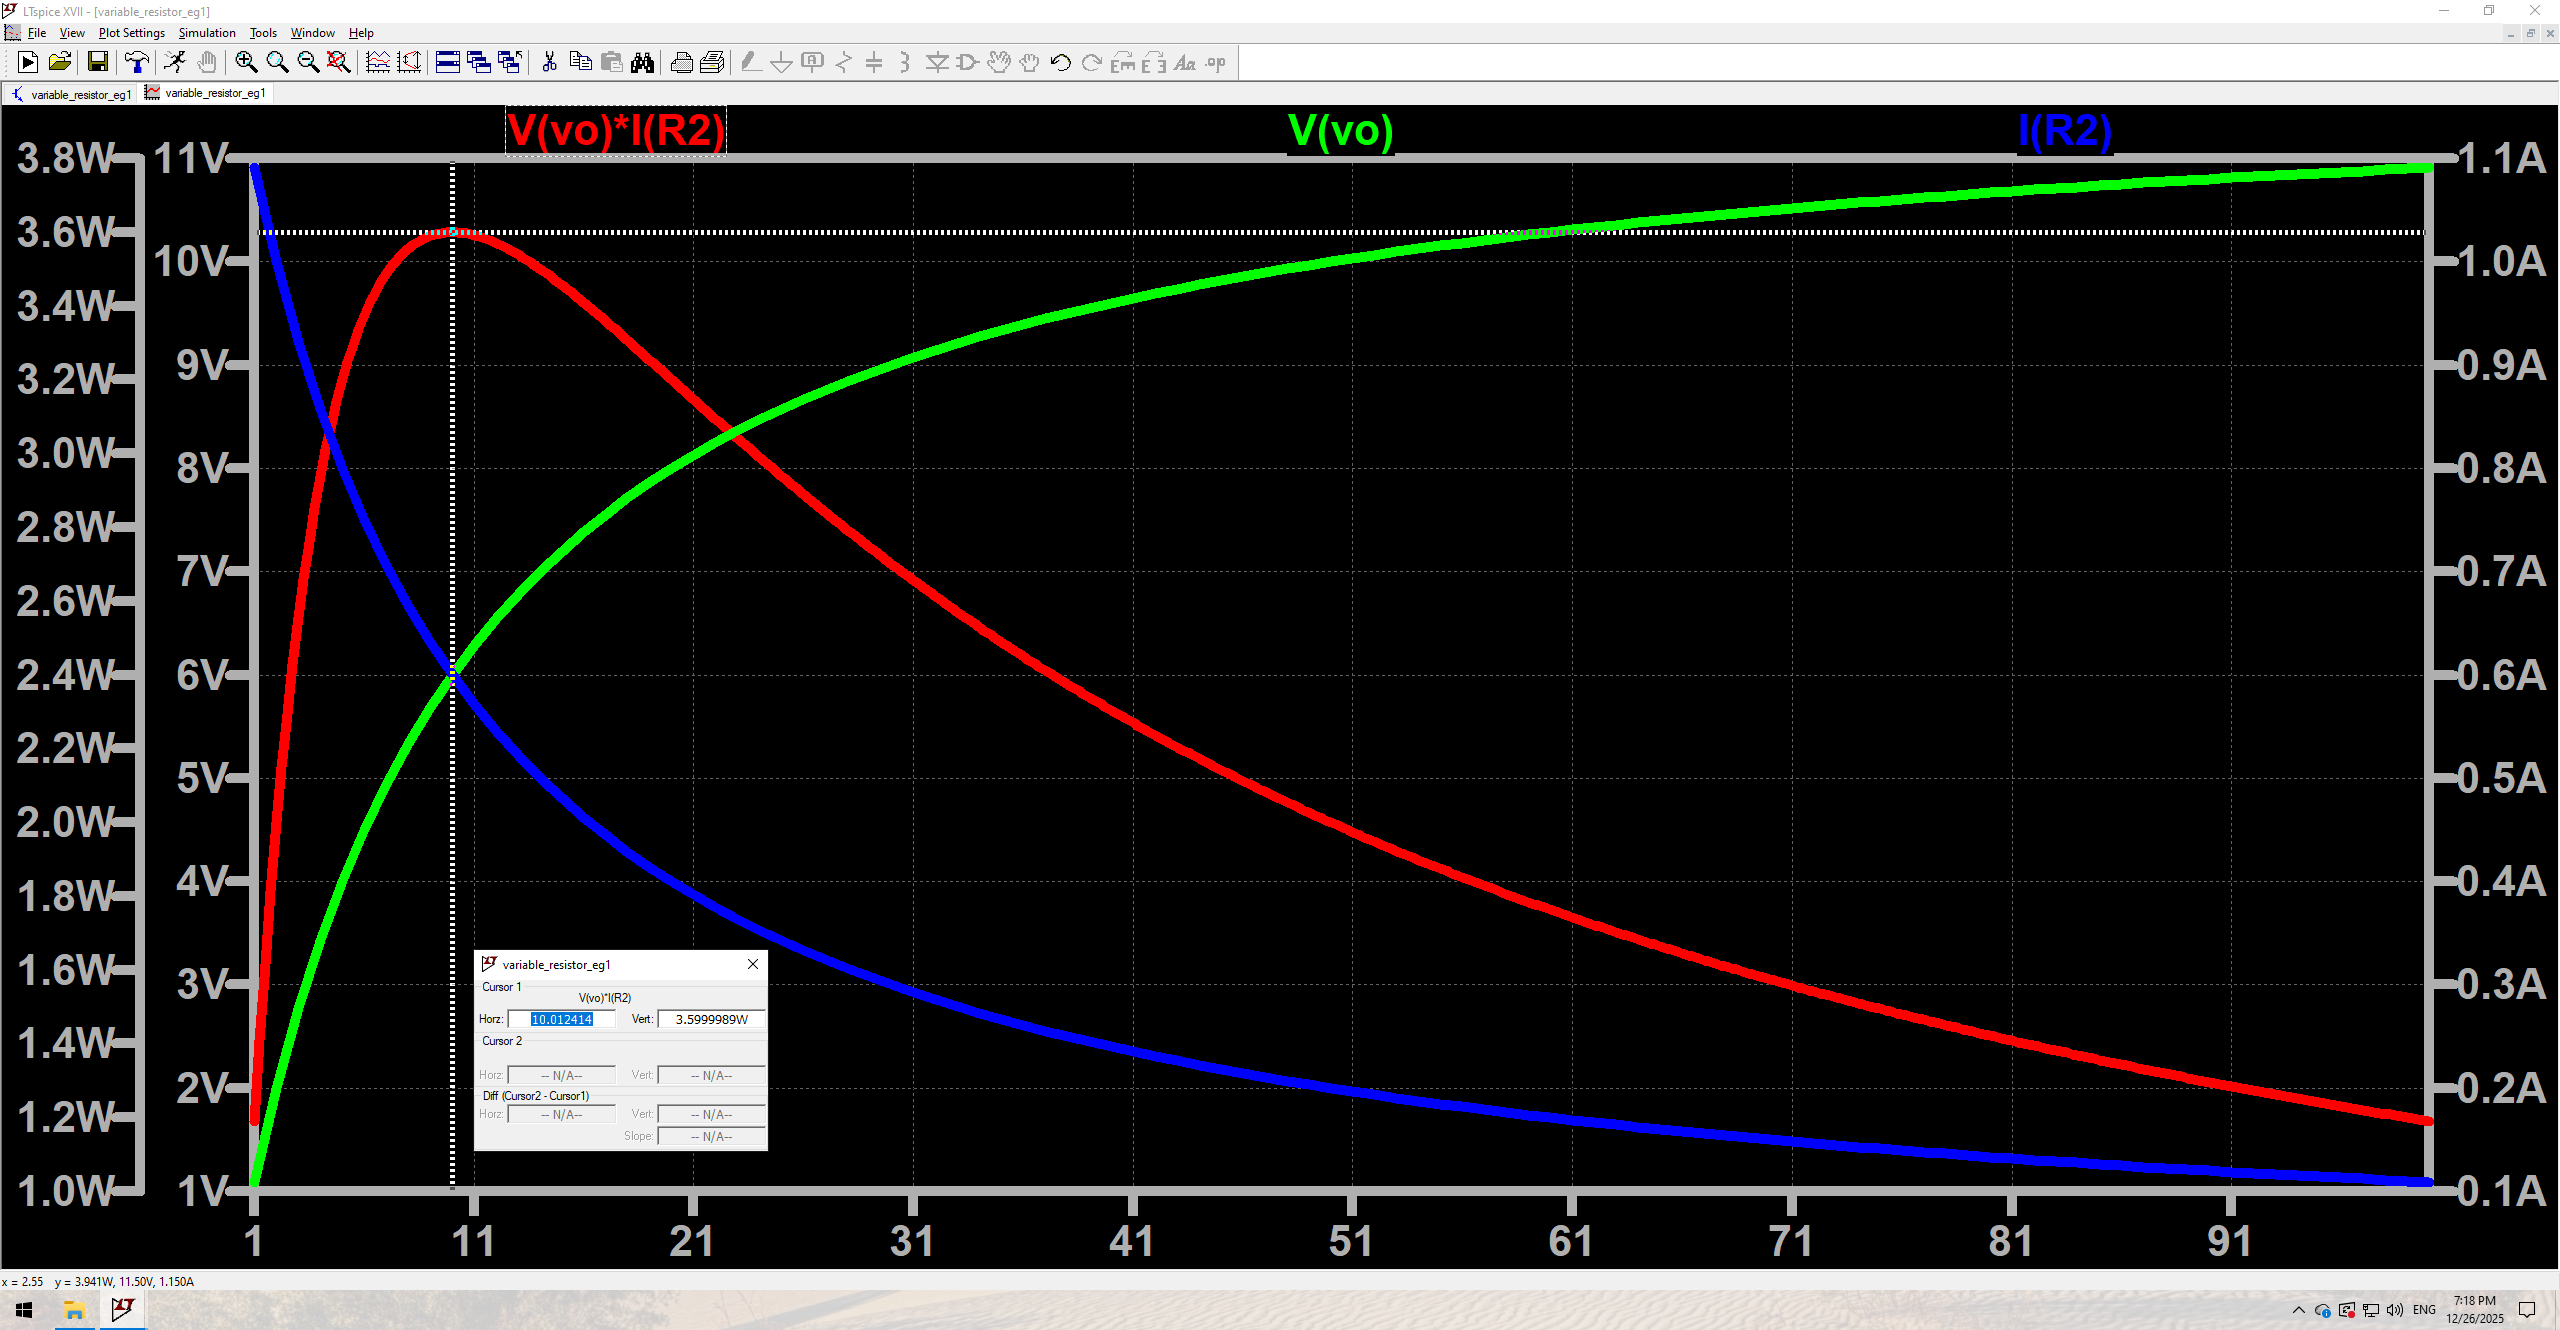Close the variable_resistor_eg1 cursor dialog
The width and height of the screenshot is (2560, 1330).
pyautogui.click(x=753, y=964)
